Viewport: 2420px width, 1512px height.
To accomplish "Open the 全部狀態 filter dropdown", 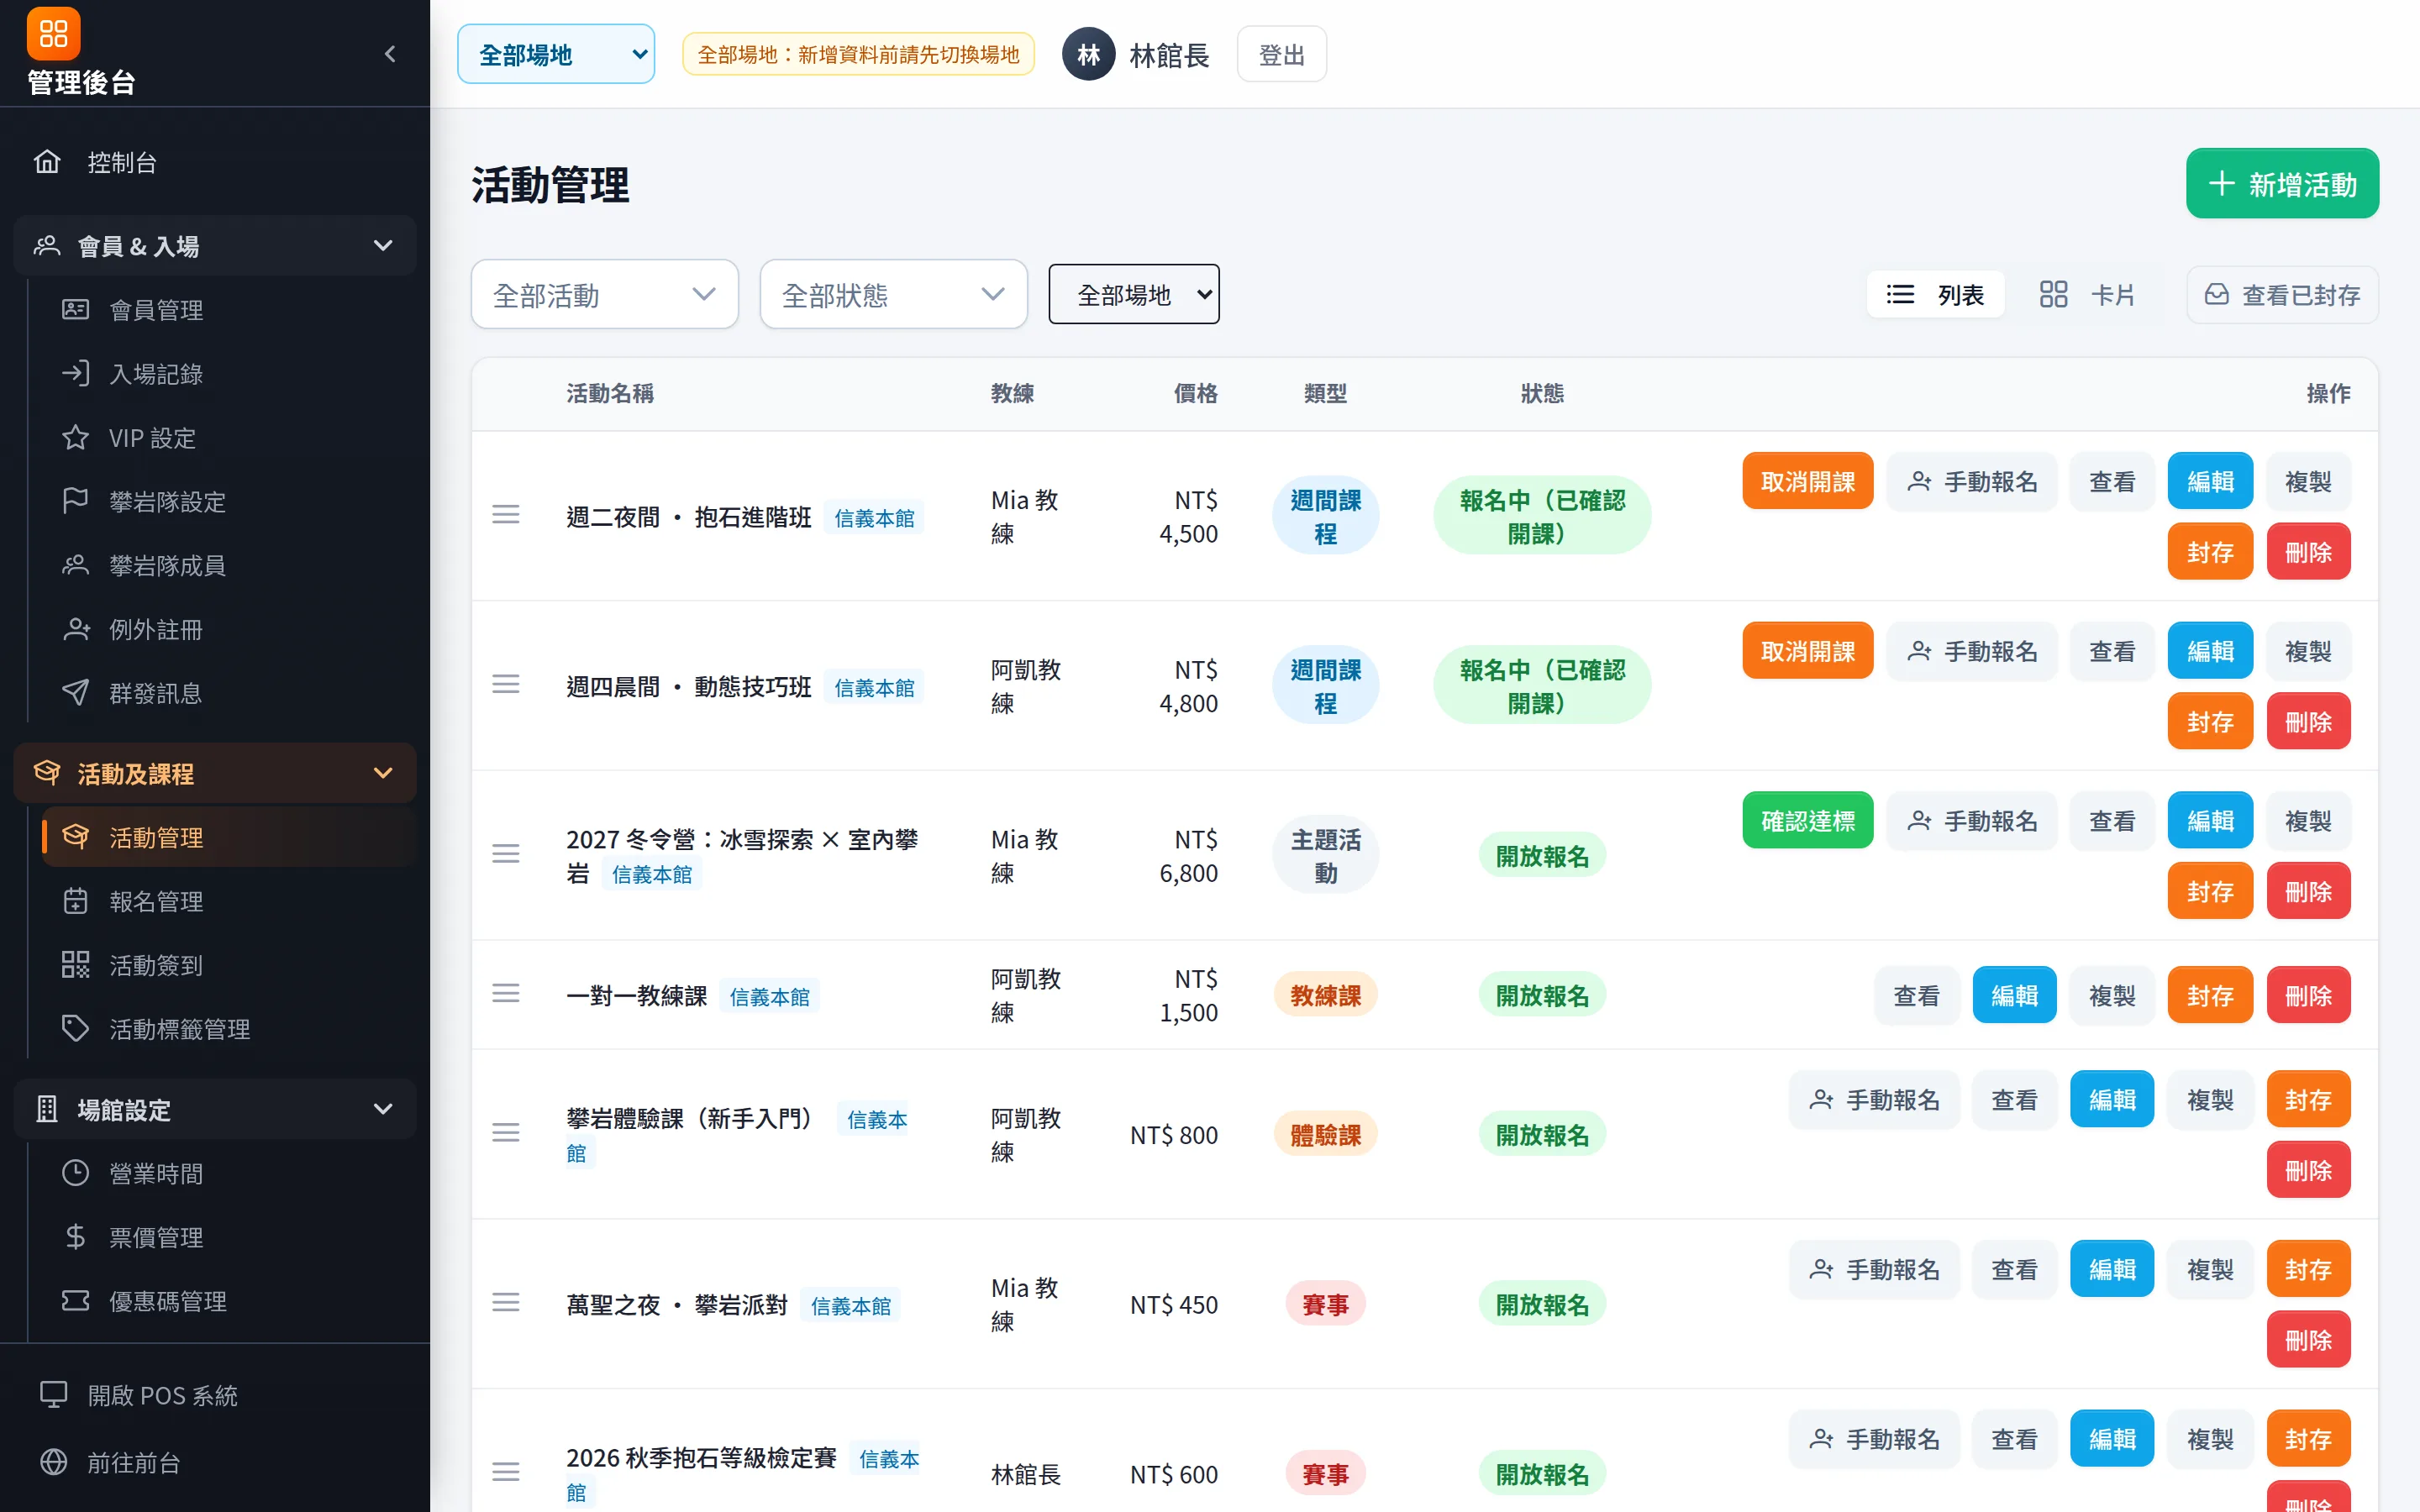I will pyautogui.click(x=894, y=294).
